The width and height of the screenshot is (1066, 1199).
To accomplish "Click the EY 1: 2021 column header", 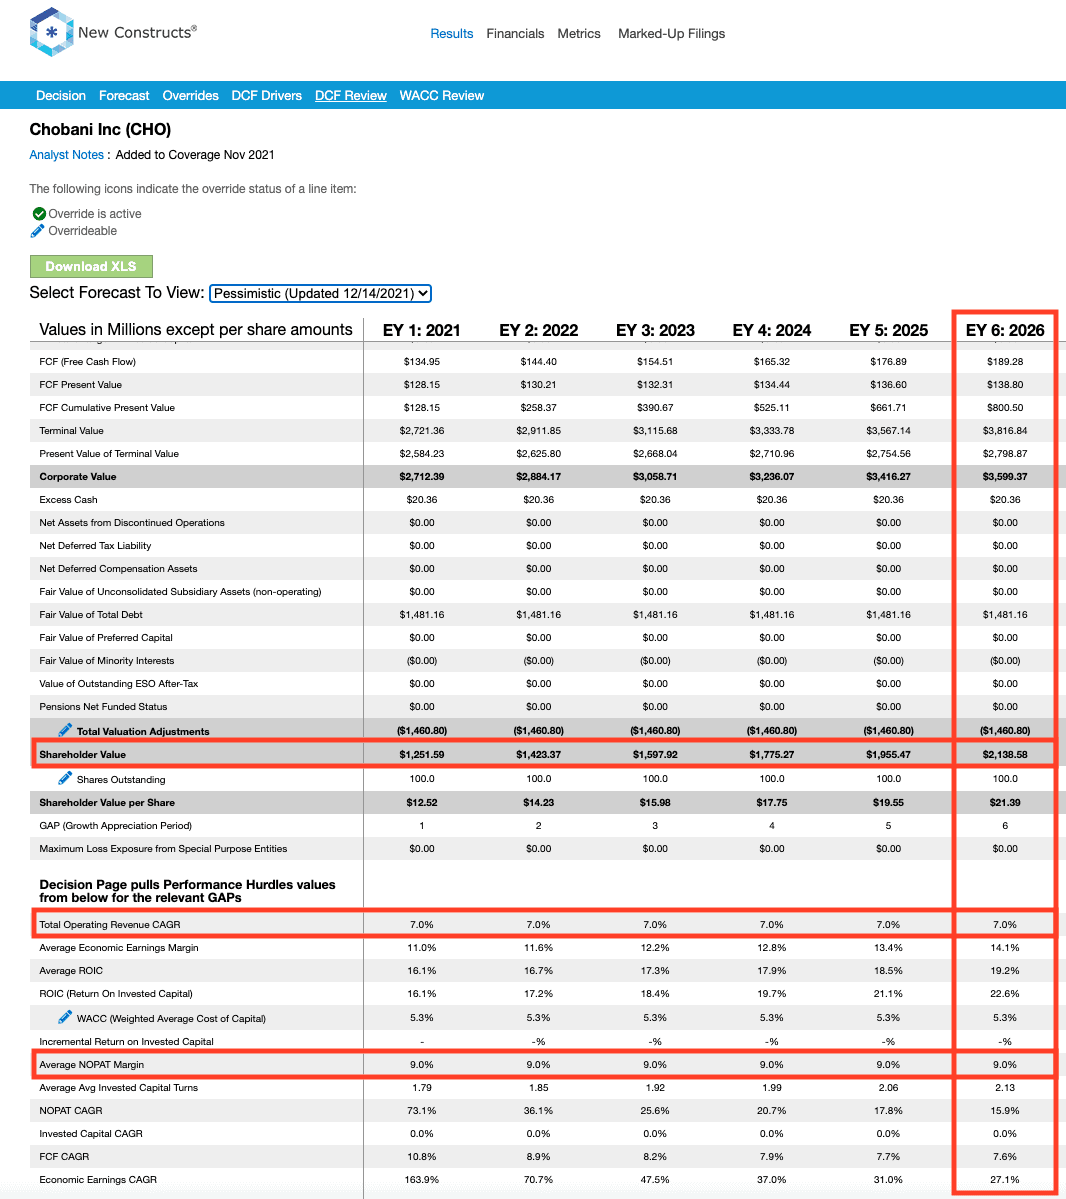I will [422, 330].
